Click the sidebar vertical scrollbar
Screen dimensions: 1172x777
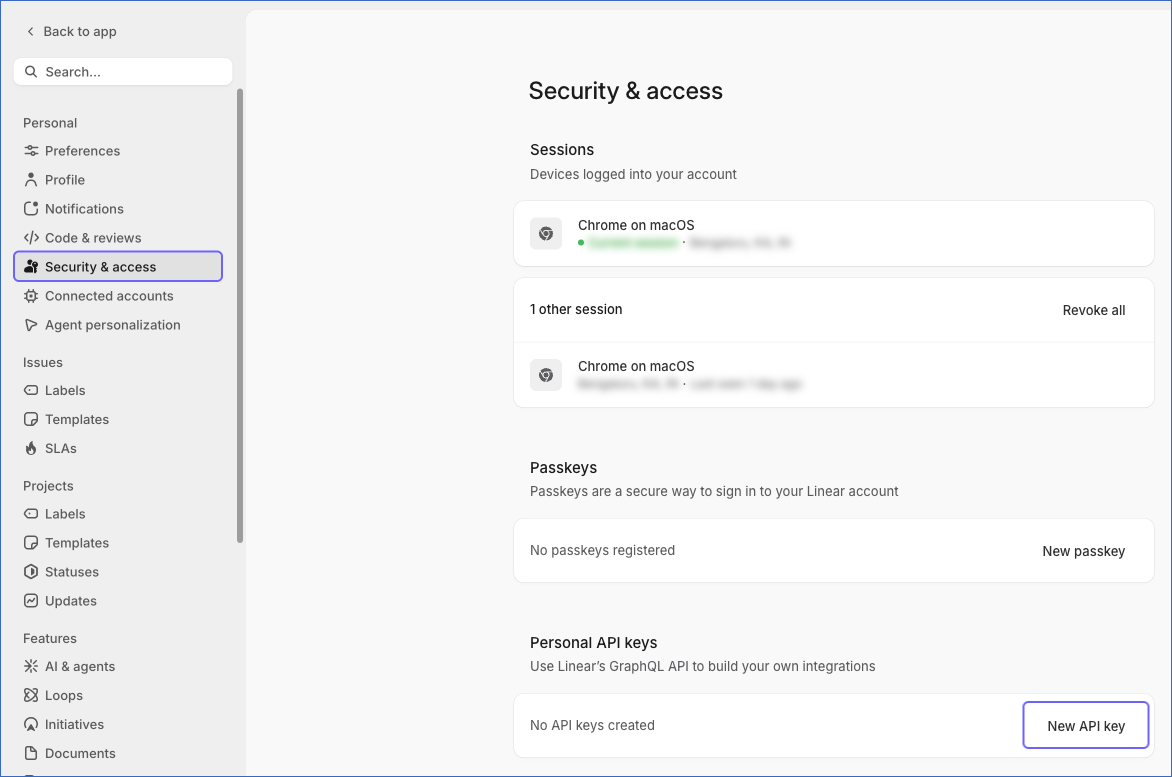[240, 315]
